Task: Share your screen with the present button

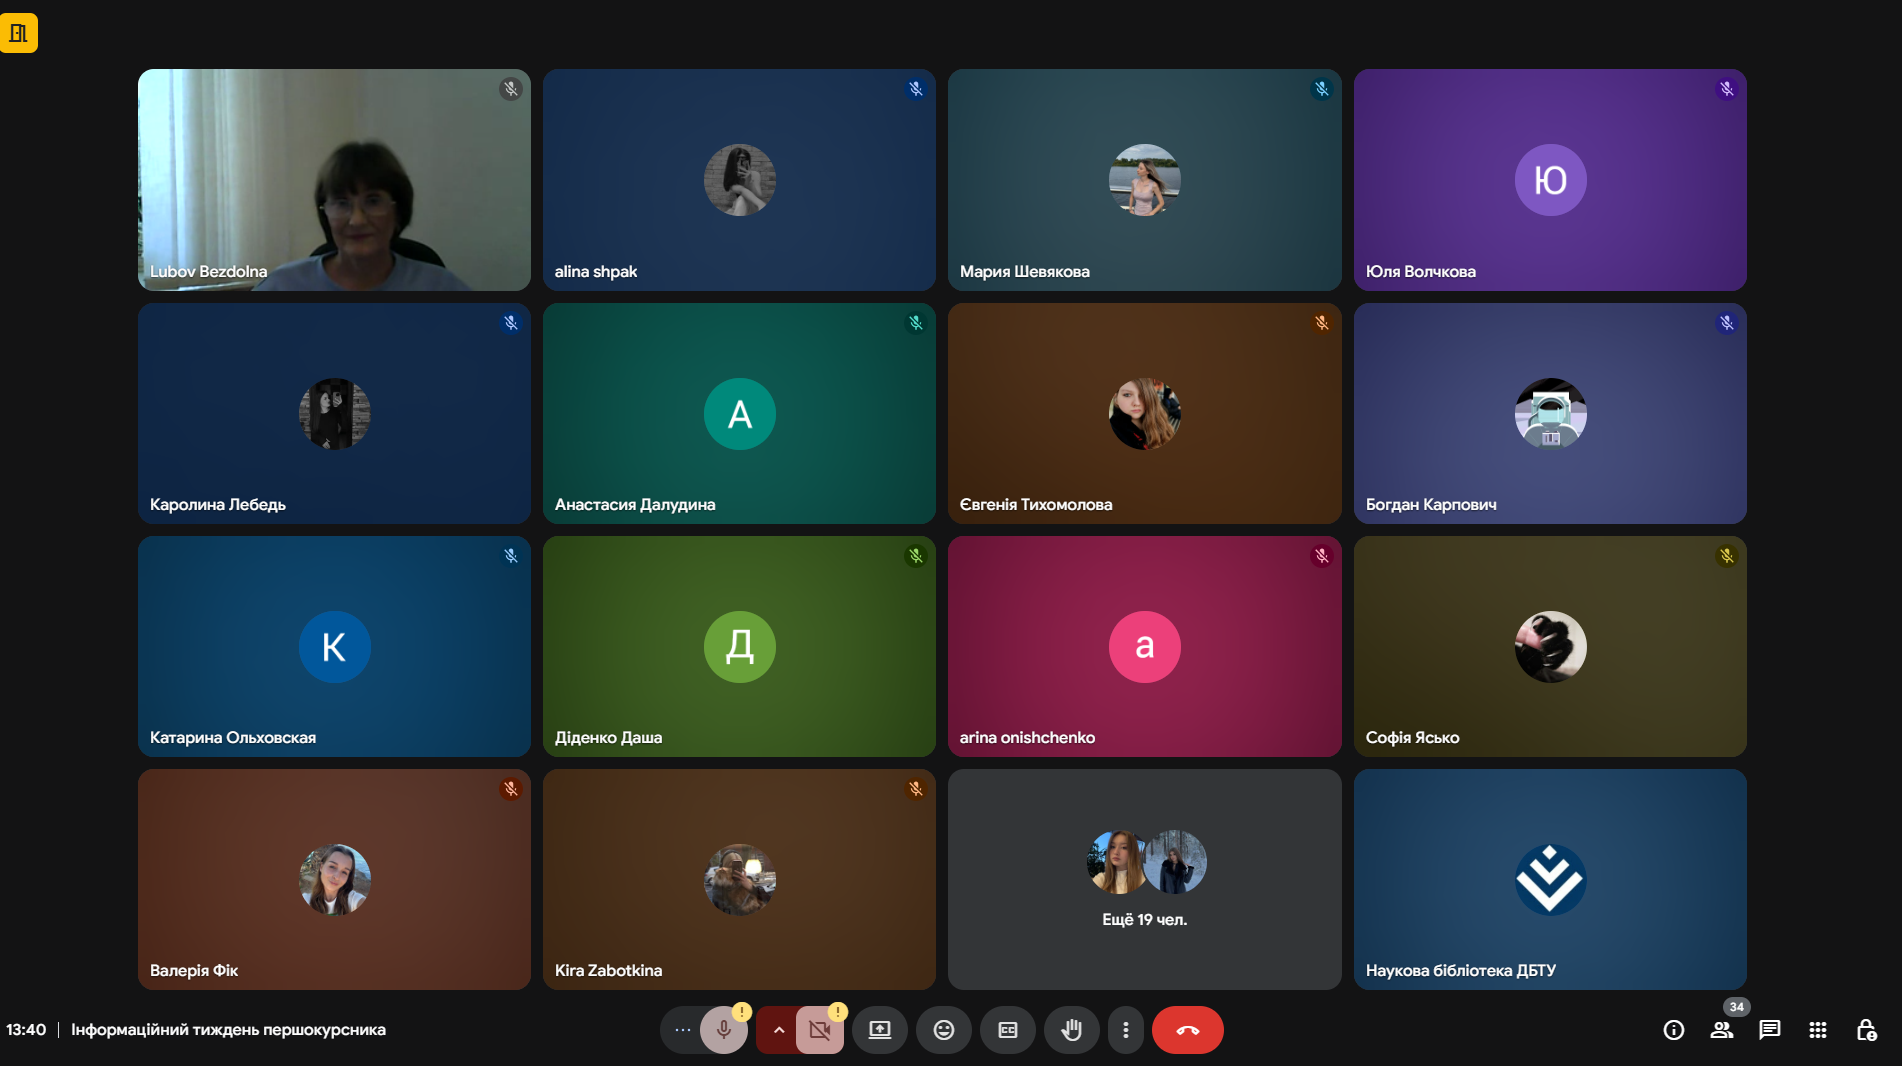Action: tap(879, 1030)
